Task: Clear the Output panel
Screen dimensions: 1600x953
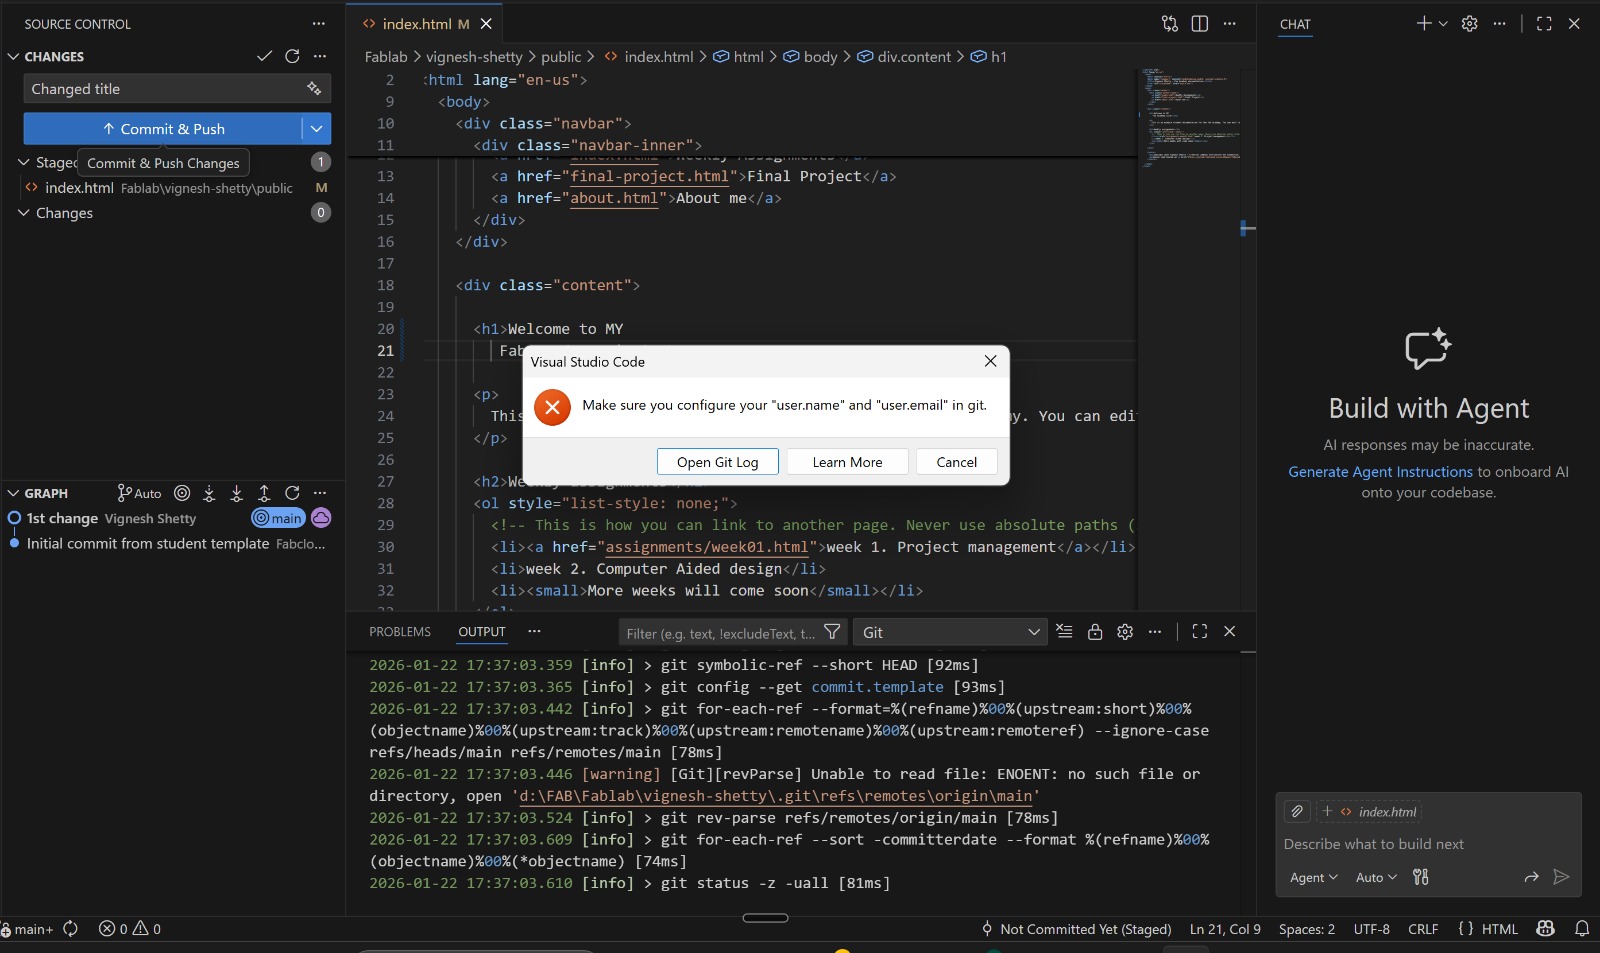Action: click(1064, 632)
